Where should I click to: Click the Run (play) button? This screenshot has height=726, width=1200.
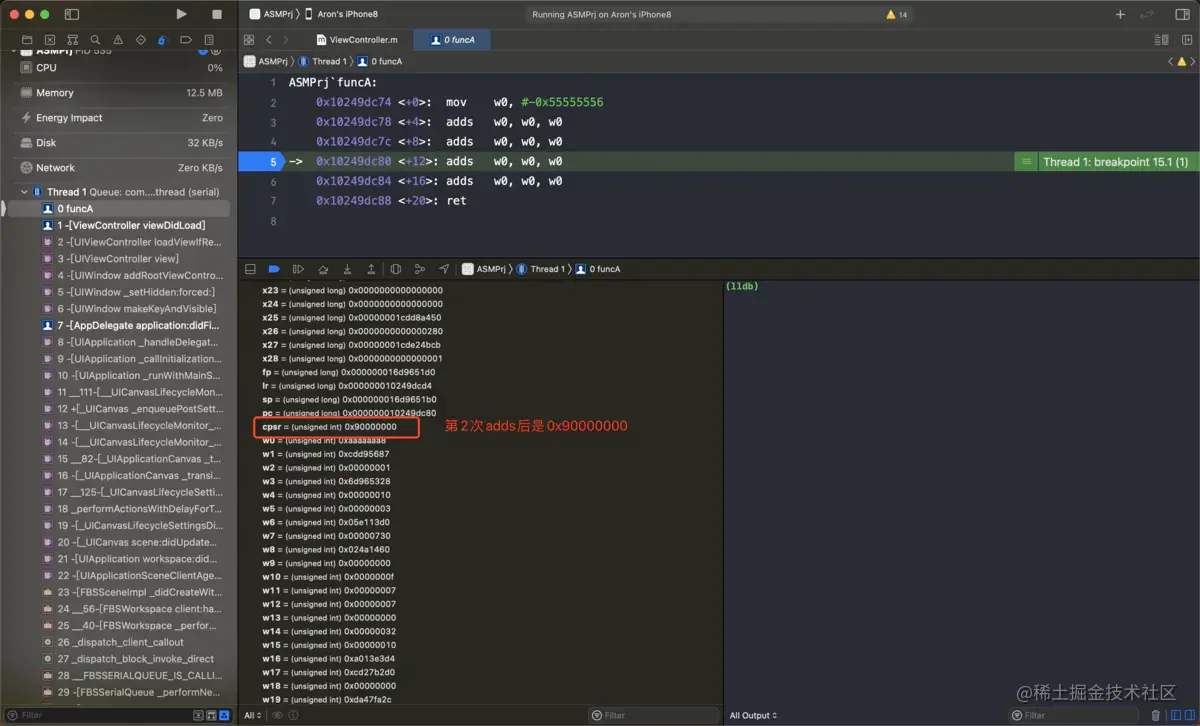point(181,14)
